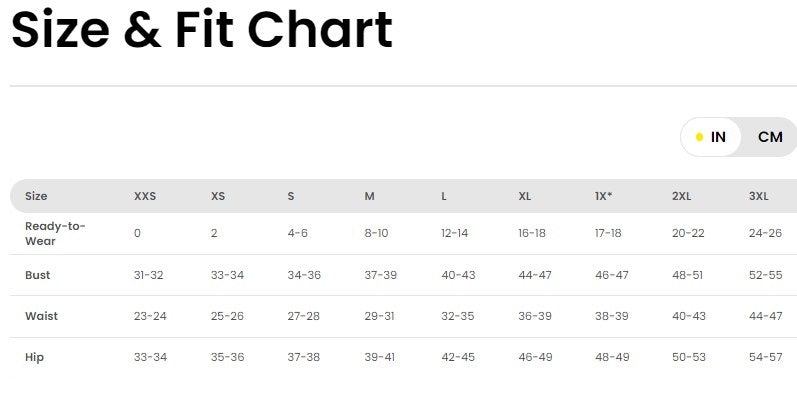Select the Hip row label
Viewport: 797px width, 408px height.
pos(34,357)
